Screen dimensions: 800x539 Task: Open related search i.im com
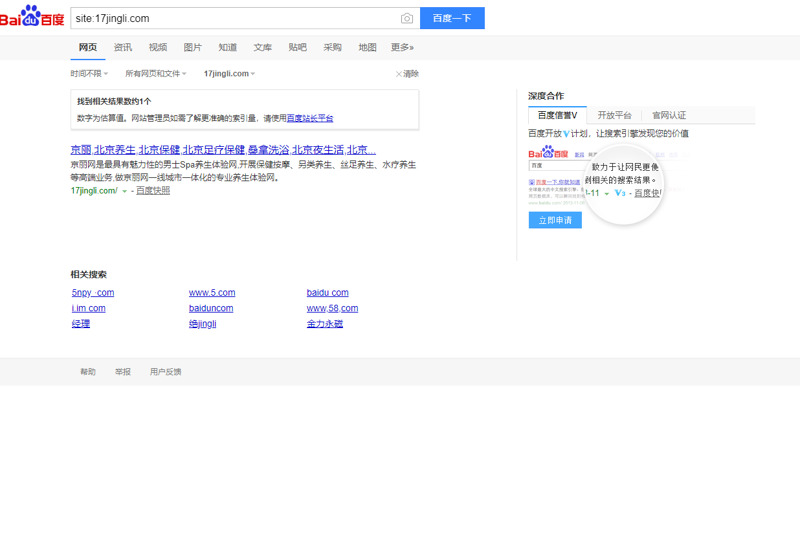(x=89, y=308)
